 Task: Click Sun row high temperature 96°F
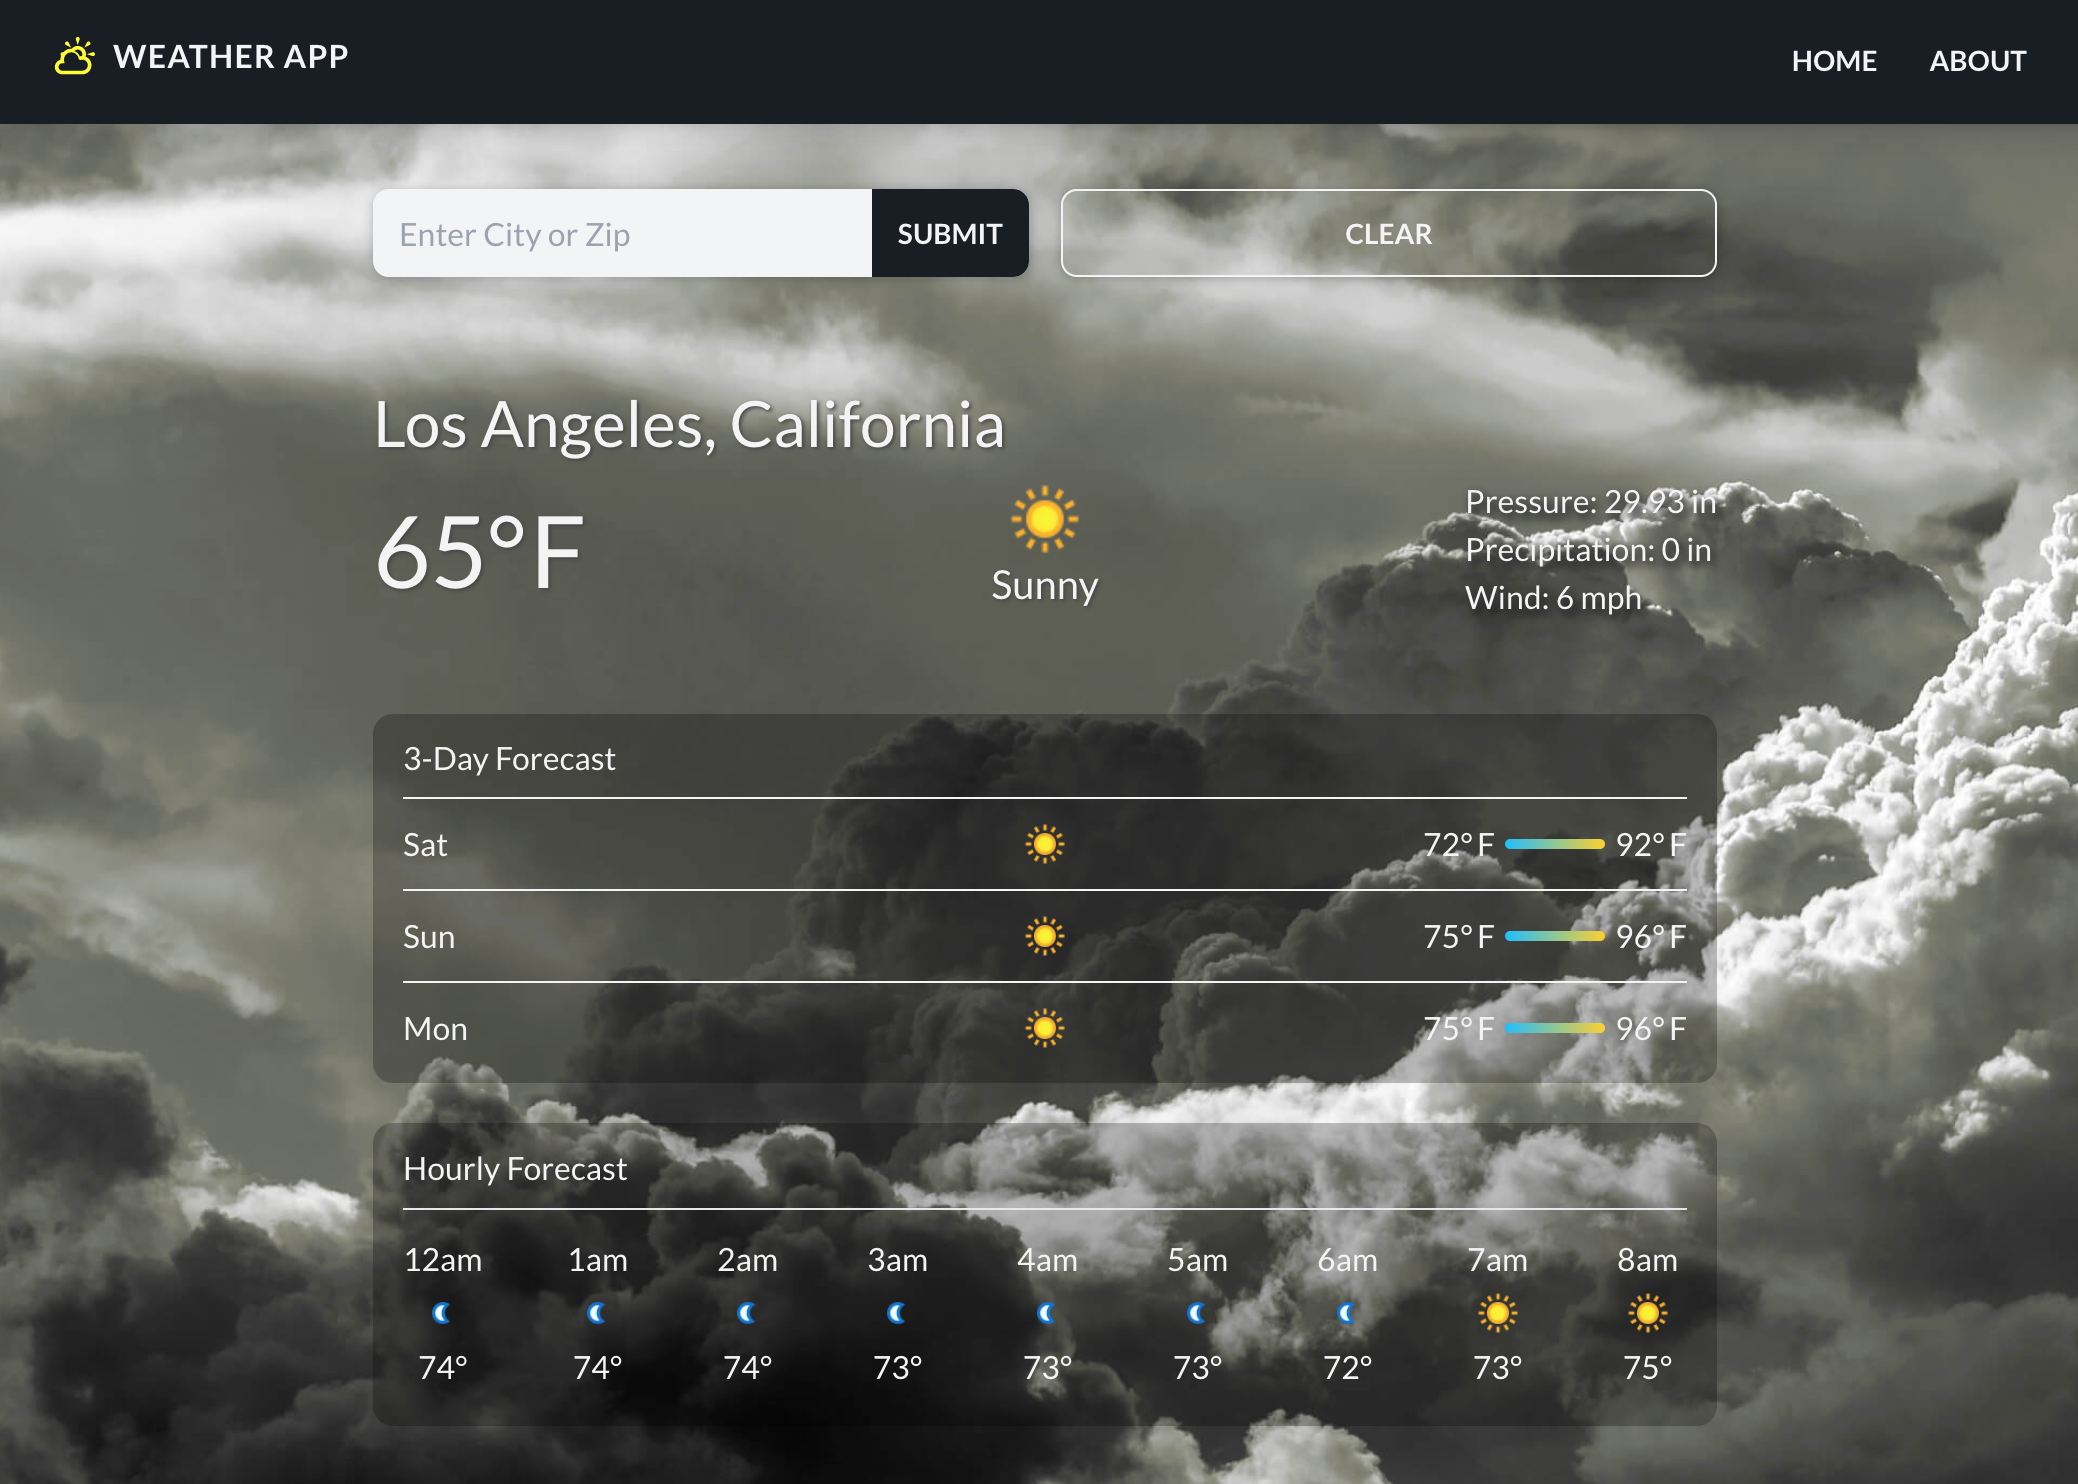click(1651, 937)
